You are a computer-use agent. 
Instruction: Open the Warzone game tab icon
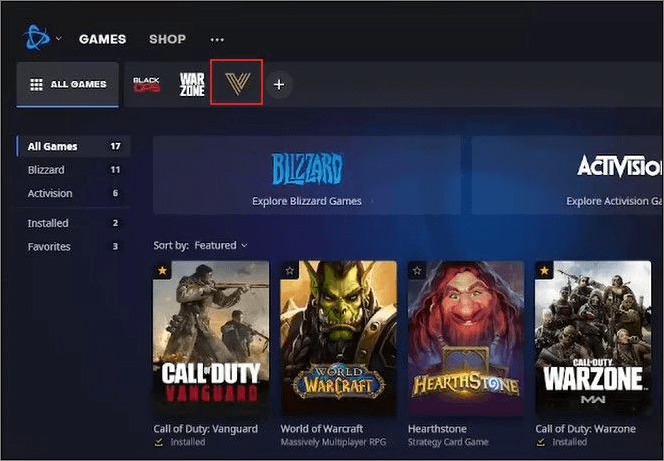pos(192,84)
